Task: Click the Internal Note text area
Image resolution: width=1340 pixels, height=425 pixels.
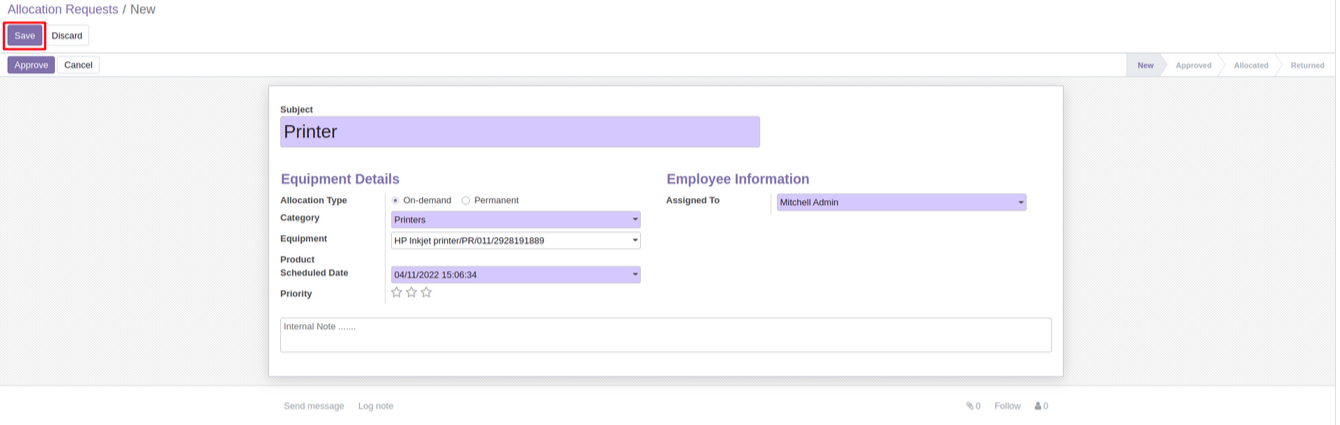Action: [x=665, y=335]
